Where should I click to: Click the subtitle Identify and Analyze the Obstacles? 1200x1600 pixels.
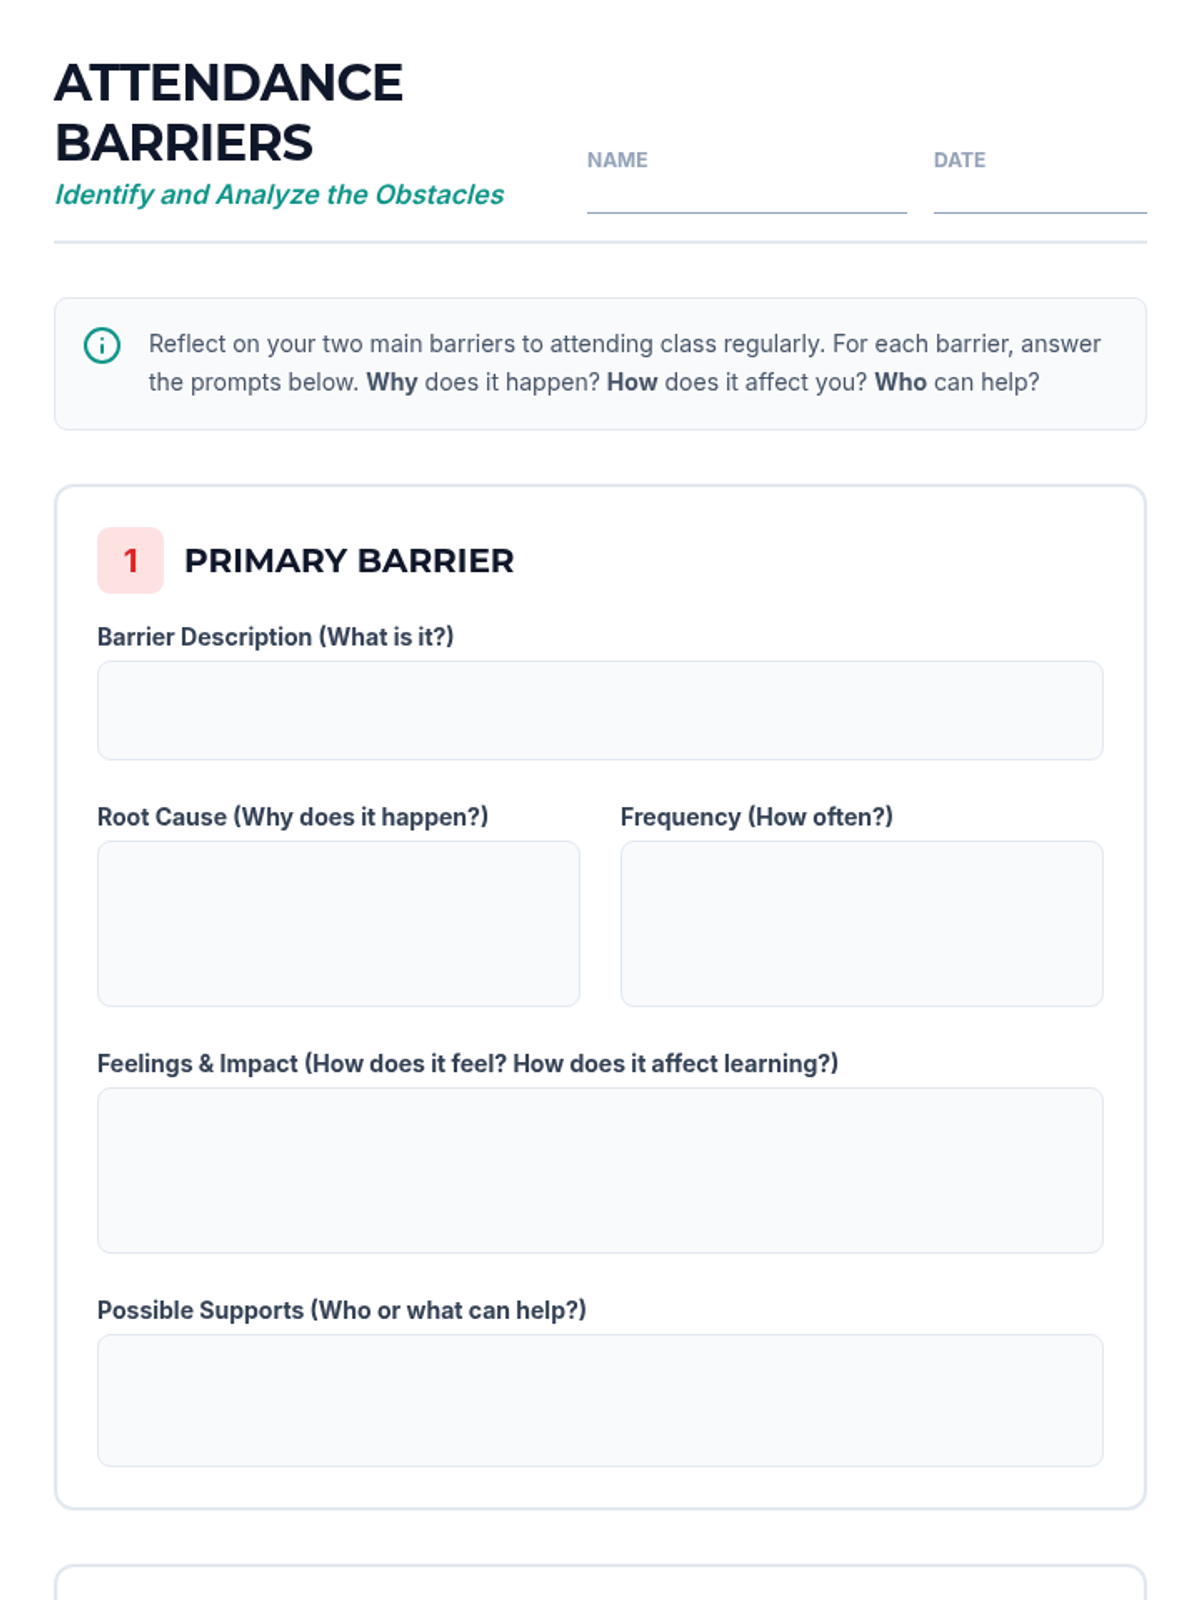[279, 194]
